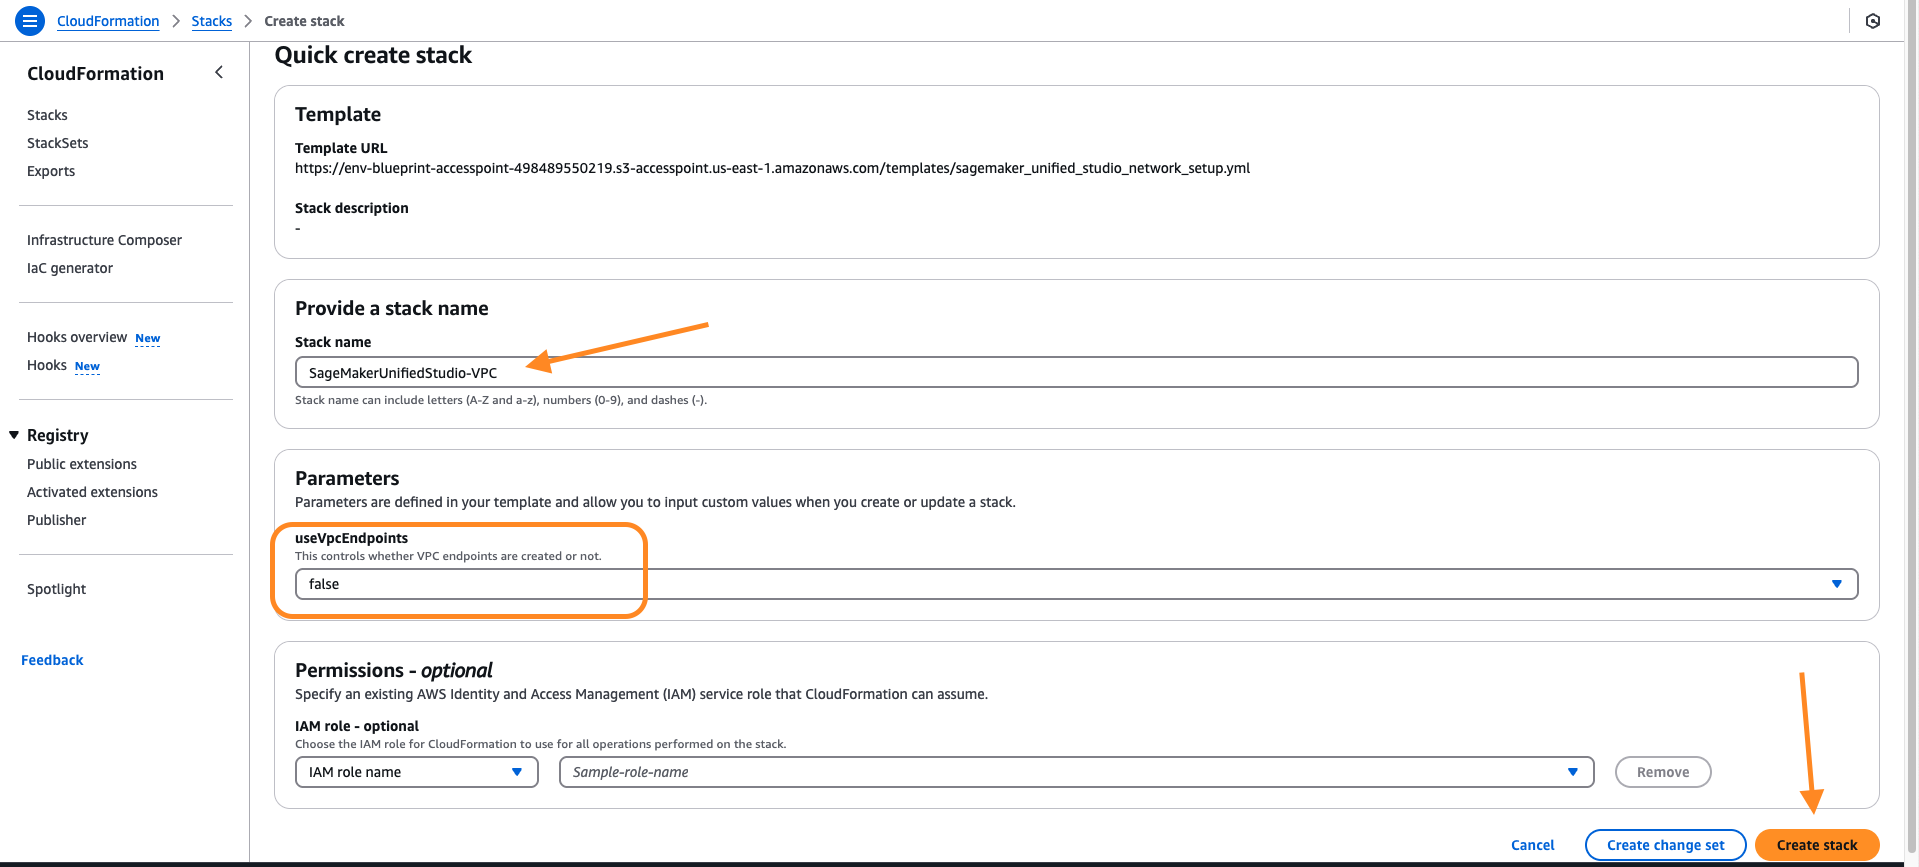Open the Hooks sidebar item

coord(47,365)
